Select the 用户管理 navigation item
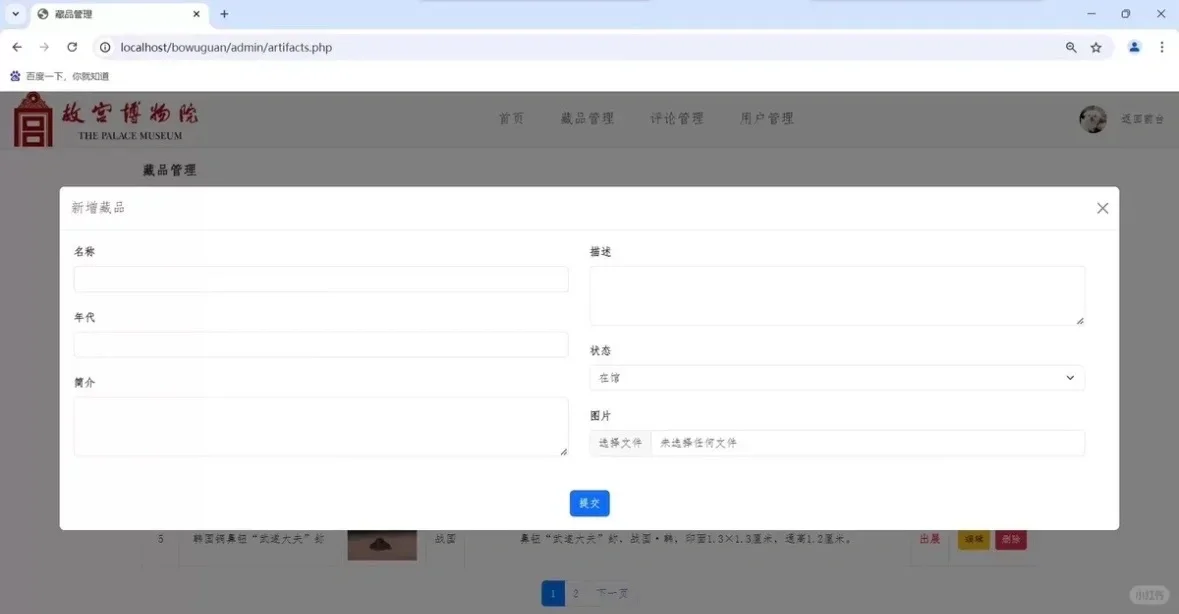Screen dimensions: 1179x614 point(765,118)
